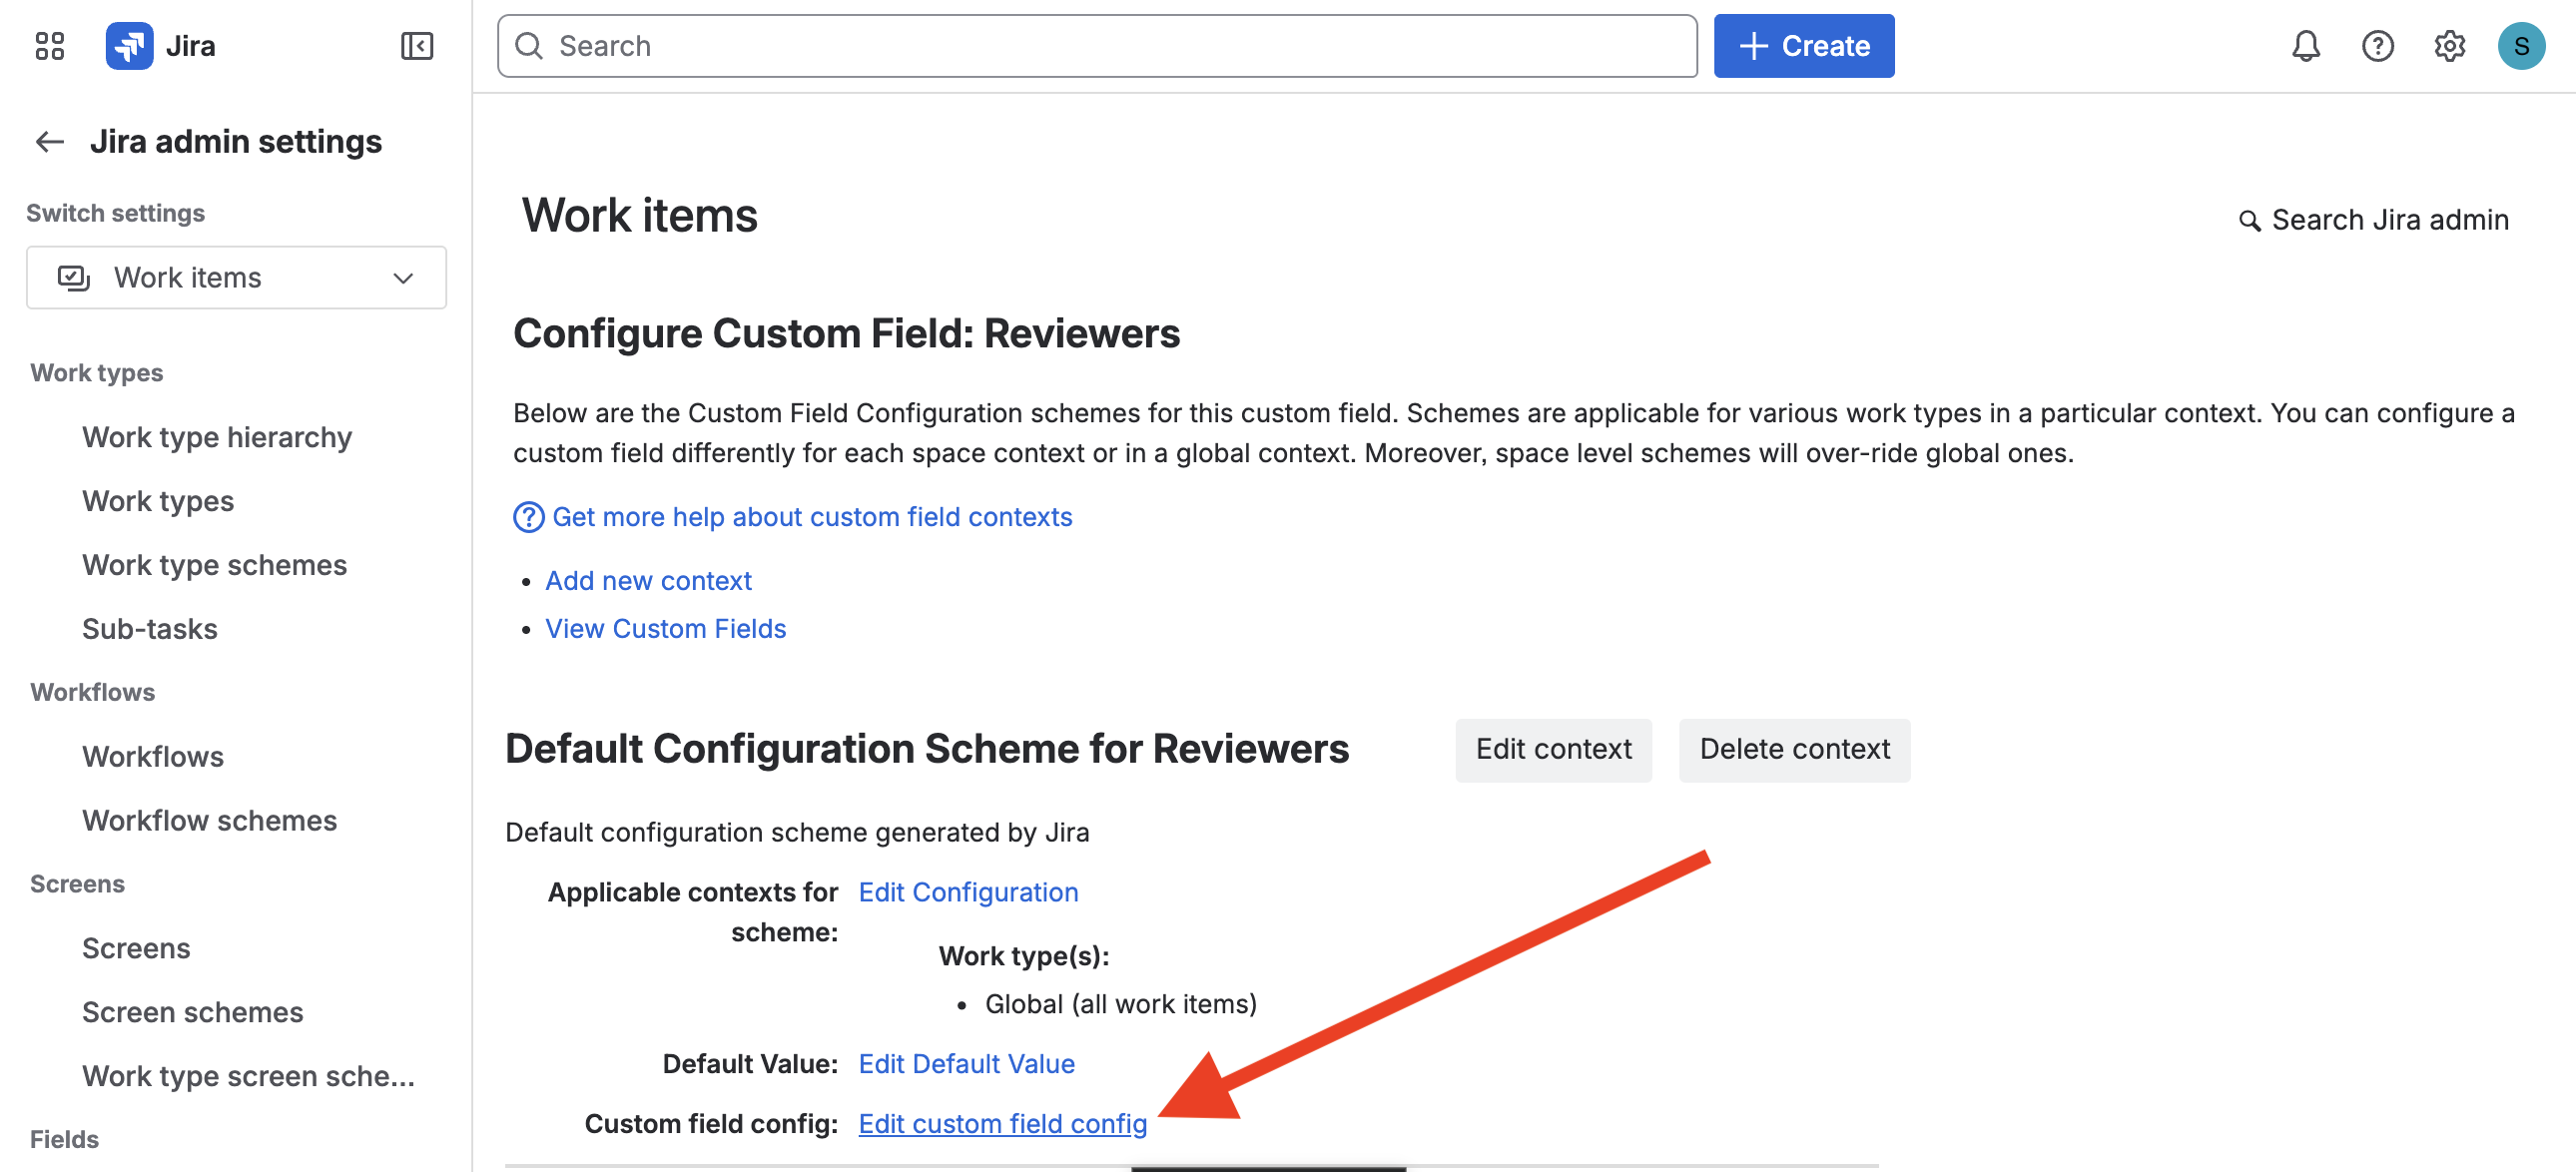Open the Add new context link
This screenshot has height=1172, width=2576.
pos(648,580)
